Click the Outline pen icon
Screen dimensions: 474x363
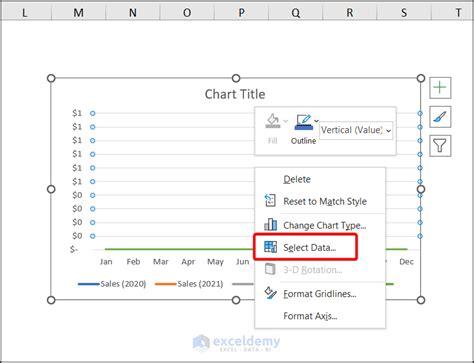coord(303,122)
